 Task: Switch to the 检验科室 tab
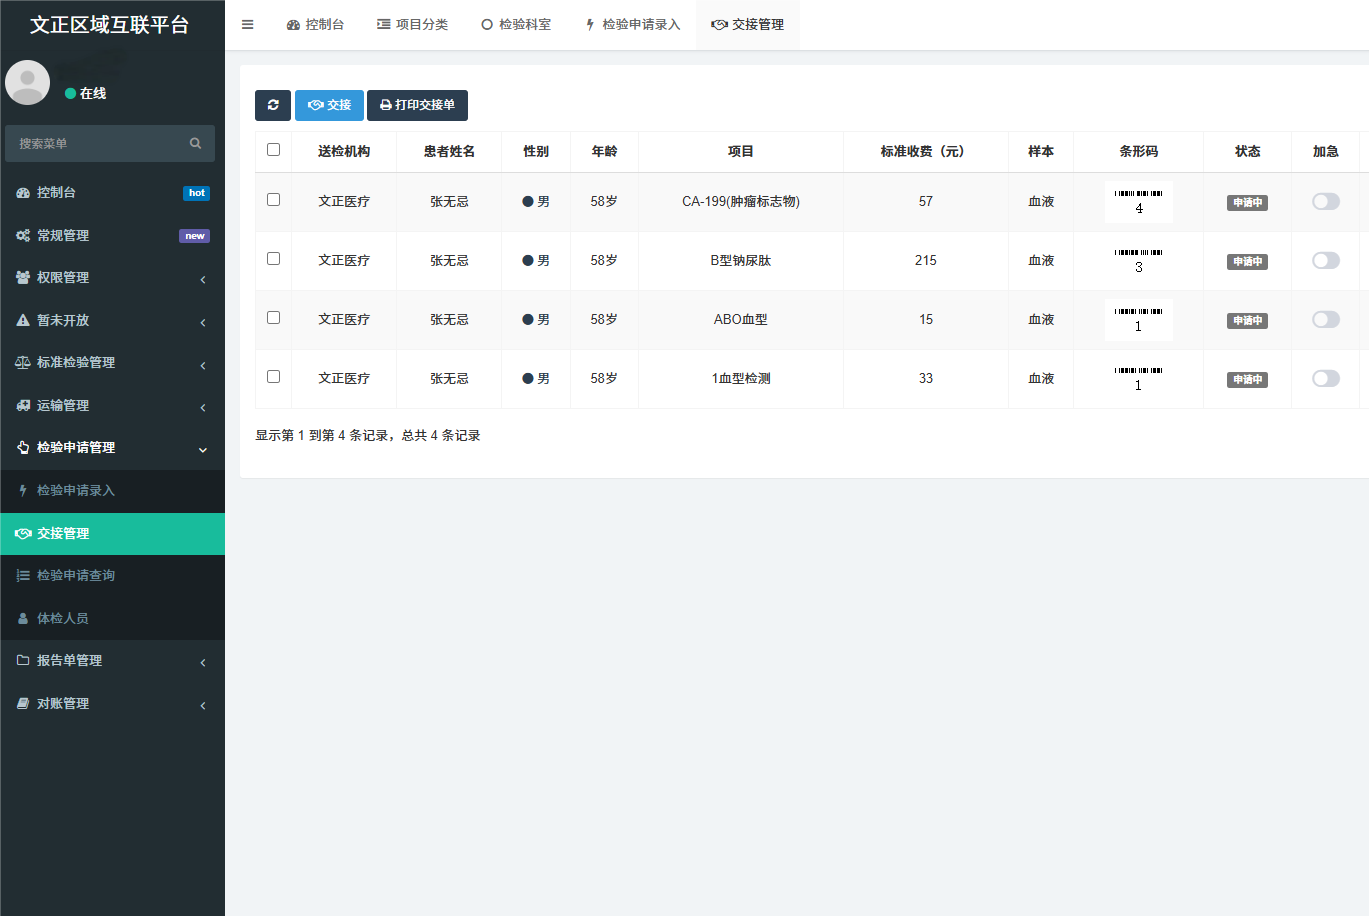516,25
